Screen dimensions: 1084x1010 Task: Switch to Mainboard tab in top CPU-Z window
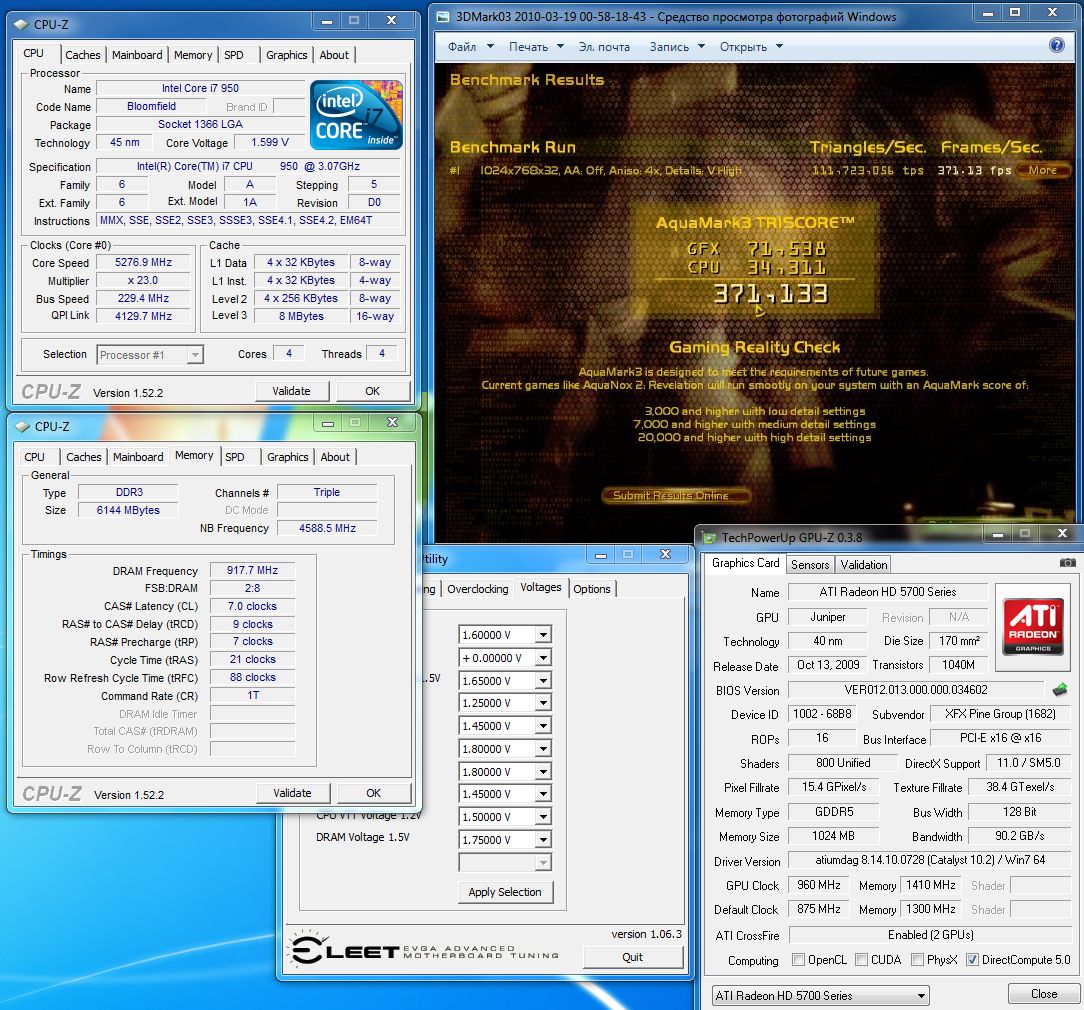pos(137,55)
